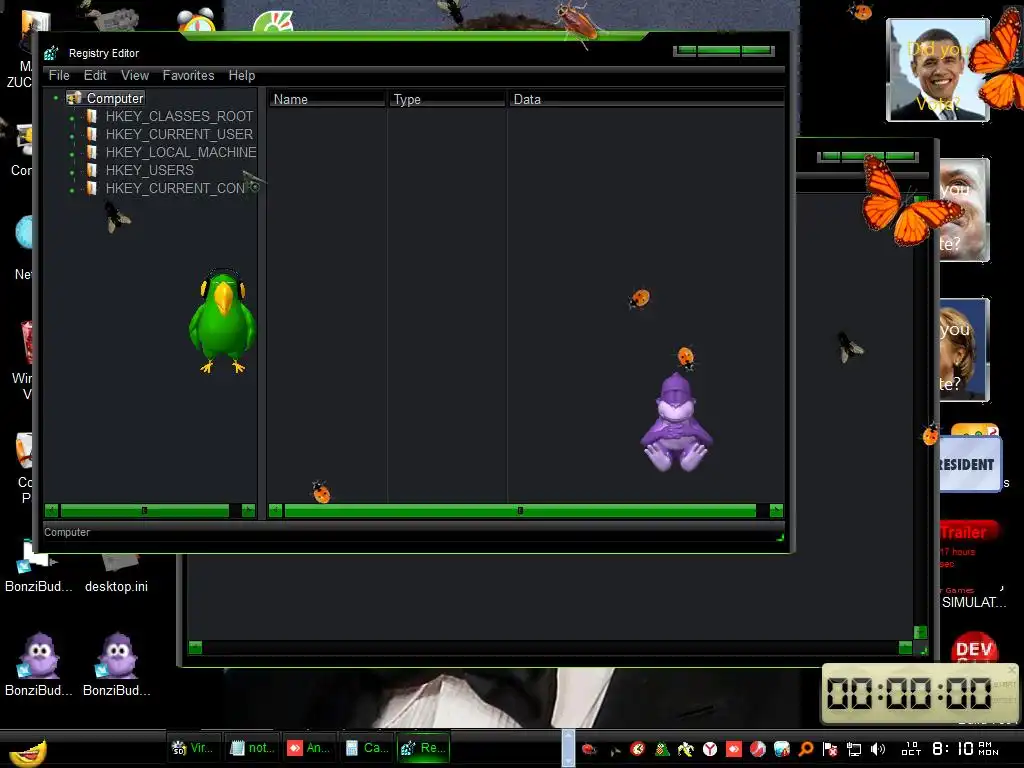
Task: Open the Action Center flag tray icon
Action: click(x=830, y=749)
